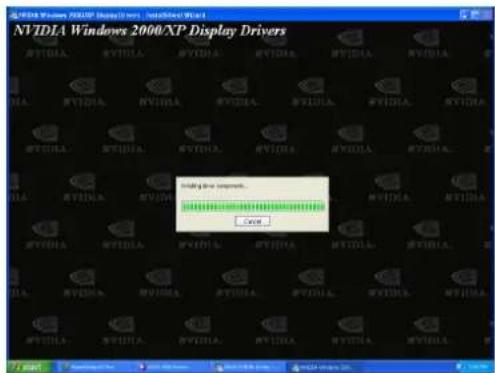Click the "Installing driver components..." status text
The width and height of the screenshot is (495, 373).
point(214,186)
